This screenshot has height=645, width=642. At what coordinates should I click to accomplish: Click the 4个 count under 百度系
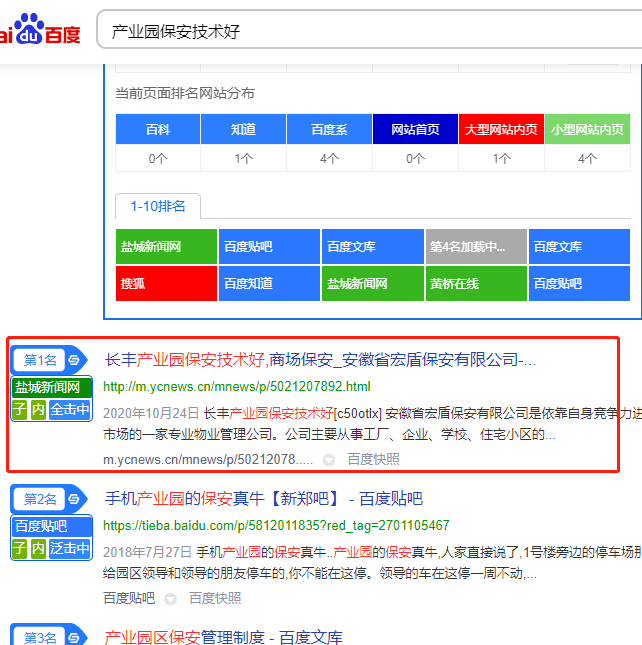pos(329,158)
